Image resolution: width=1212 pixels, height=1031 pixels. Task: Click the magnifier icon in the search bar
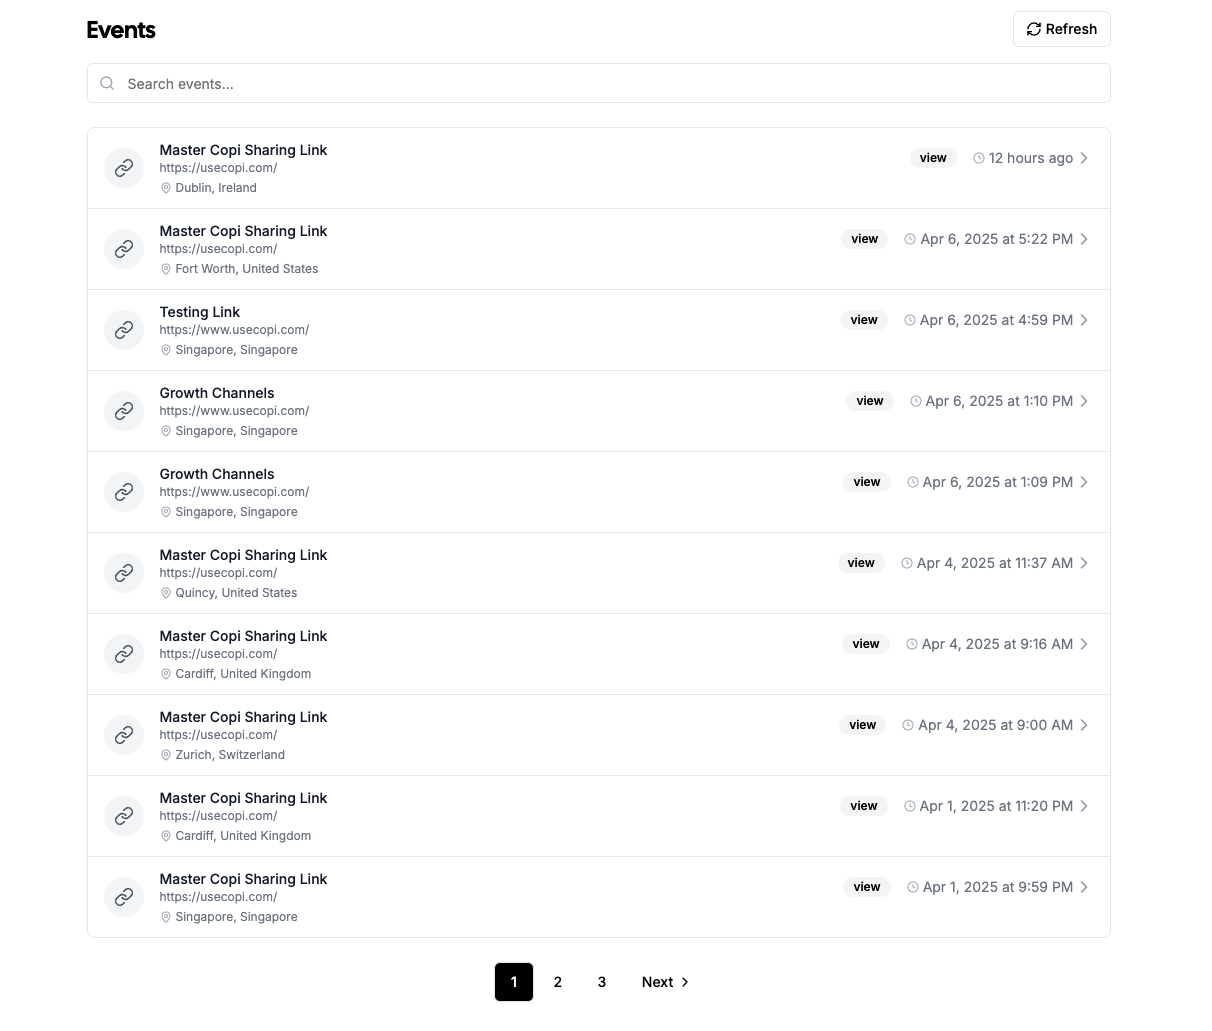pyautogui.click(x=107, y=84)
